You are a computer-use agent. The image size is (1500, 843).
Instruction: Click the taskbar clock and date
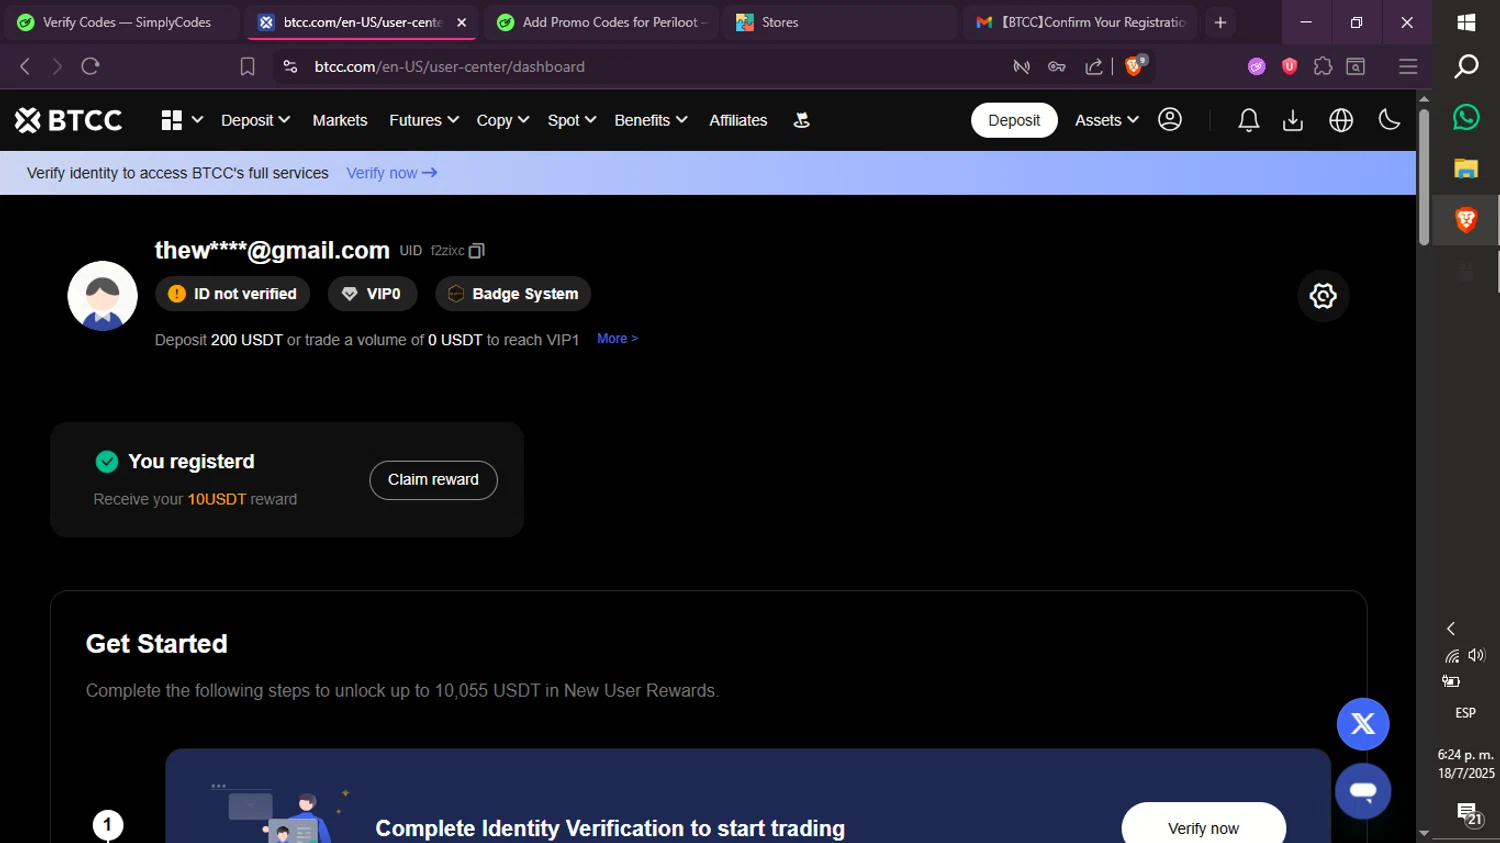pos(1466,764)
